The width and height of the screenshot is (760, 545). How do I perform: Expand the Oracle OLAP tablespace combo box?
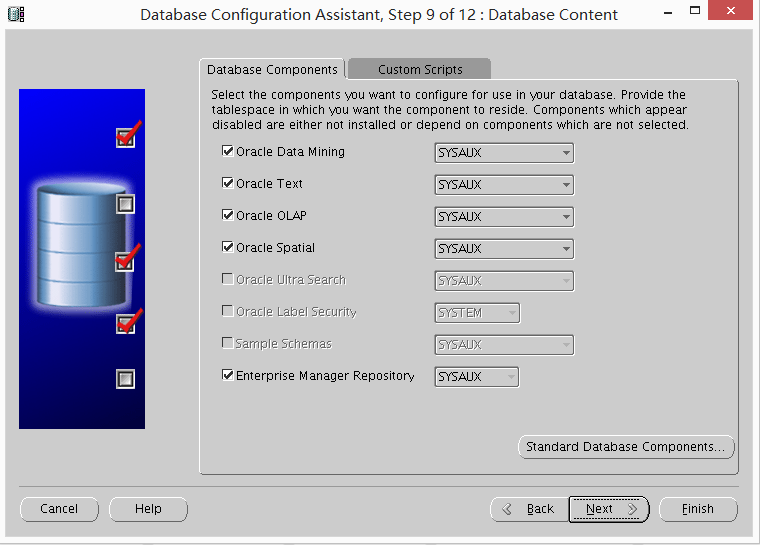pyautogui.click(x=504, y=217)
